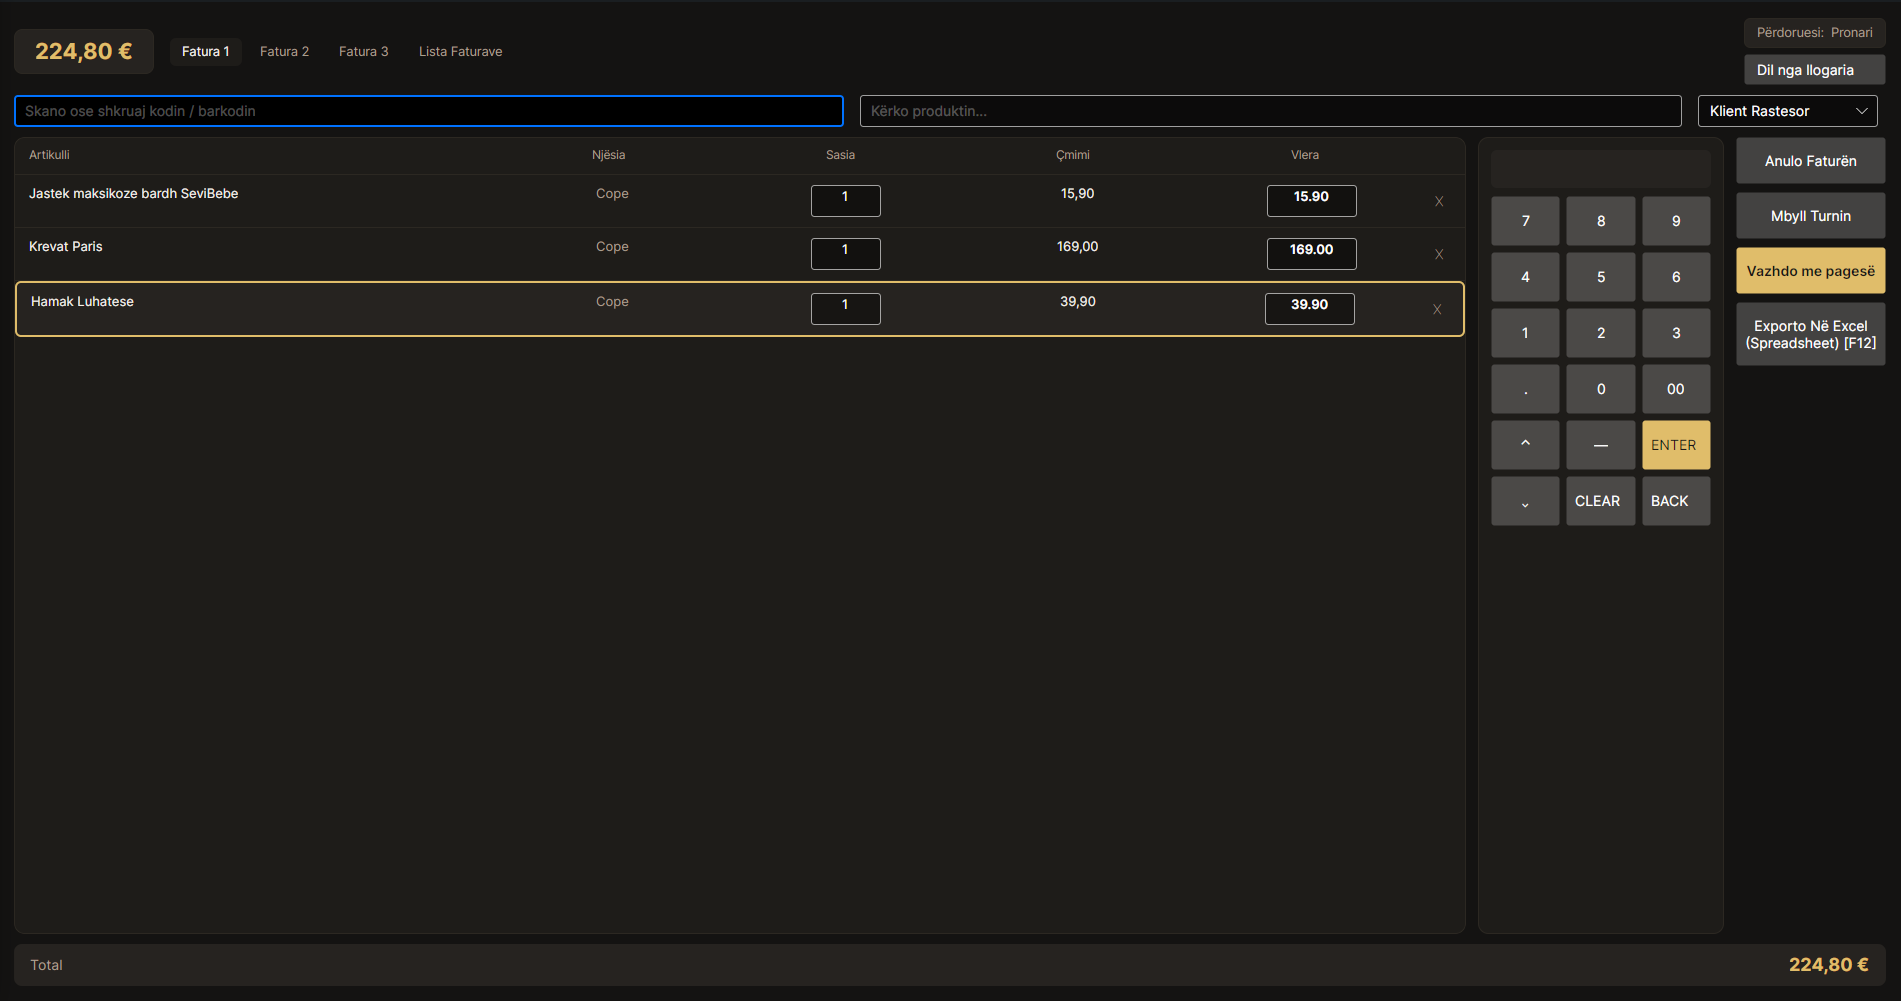1901x1001 pixels.
Task: Open the Fatura 3 tab
Action: 363,52
